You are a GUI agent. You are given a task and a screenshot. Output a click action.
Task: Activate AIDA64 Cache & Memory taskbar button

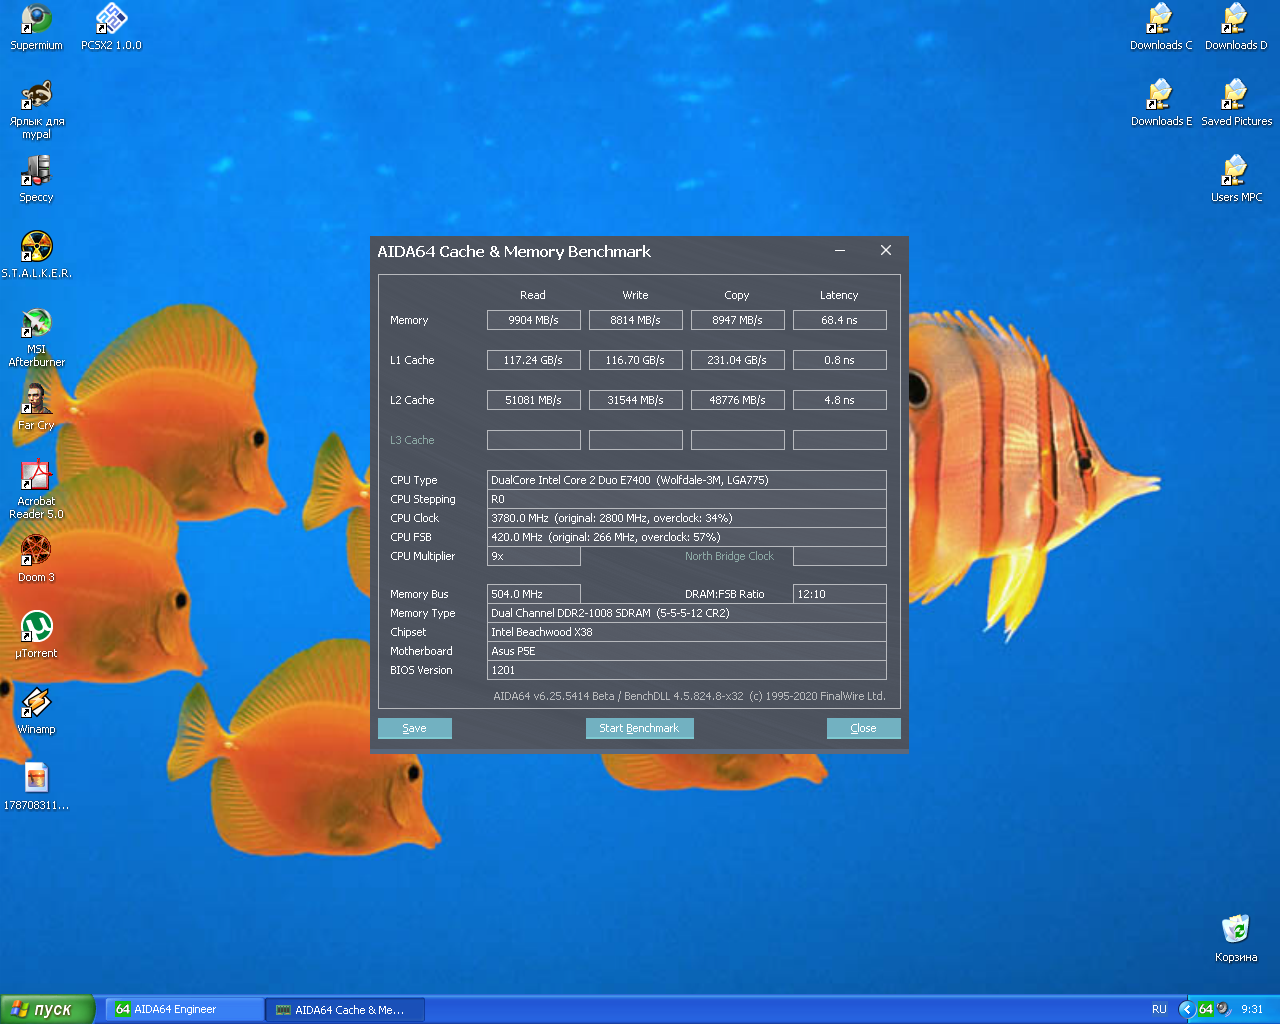[346, 1010]
